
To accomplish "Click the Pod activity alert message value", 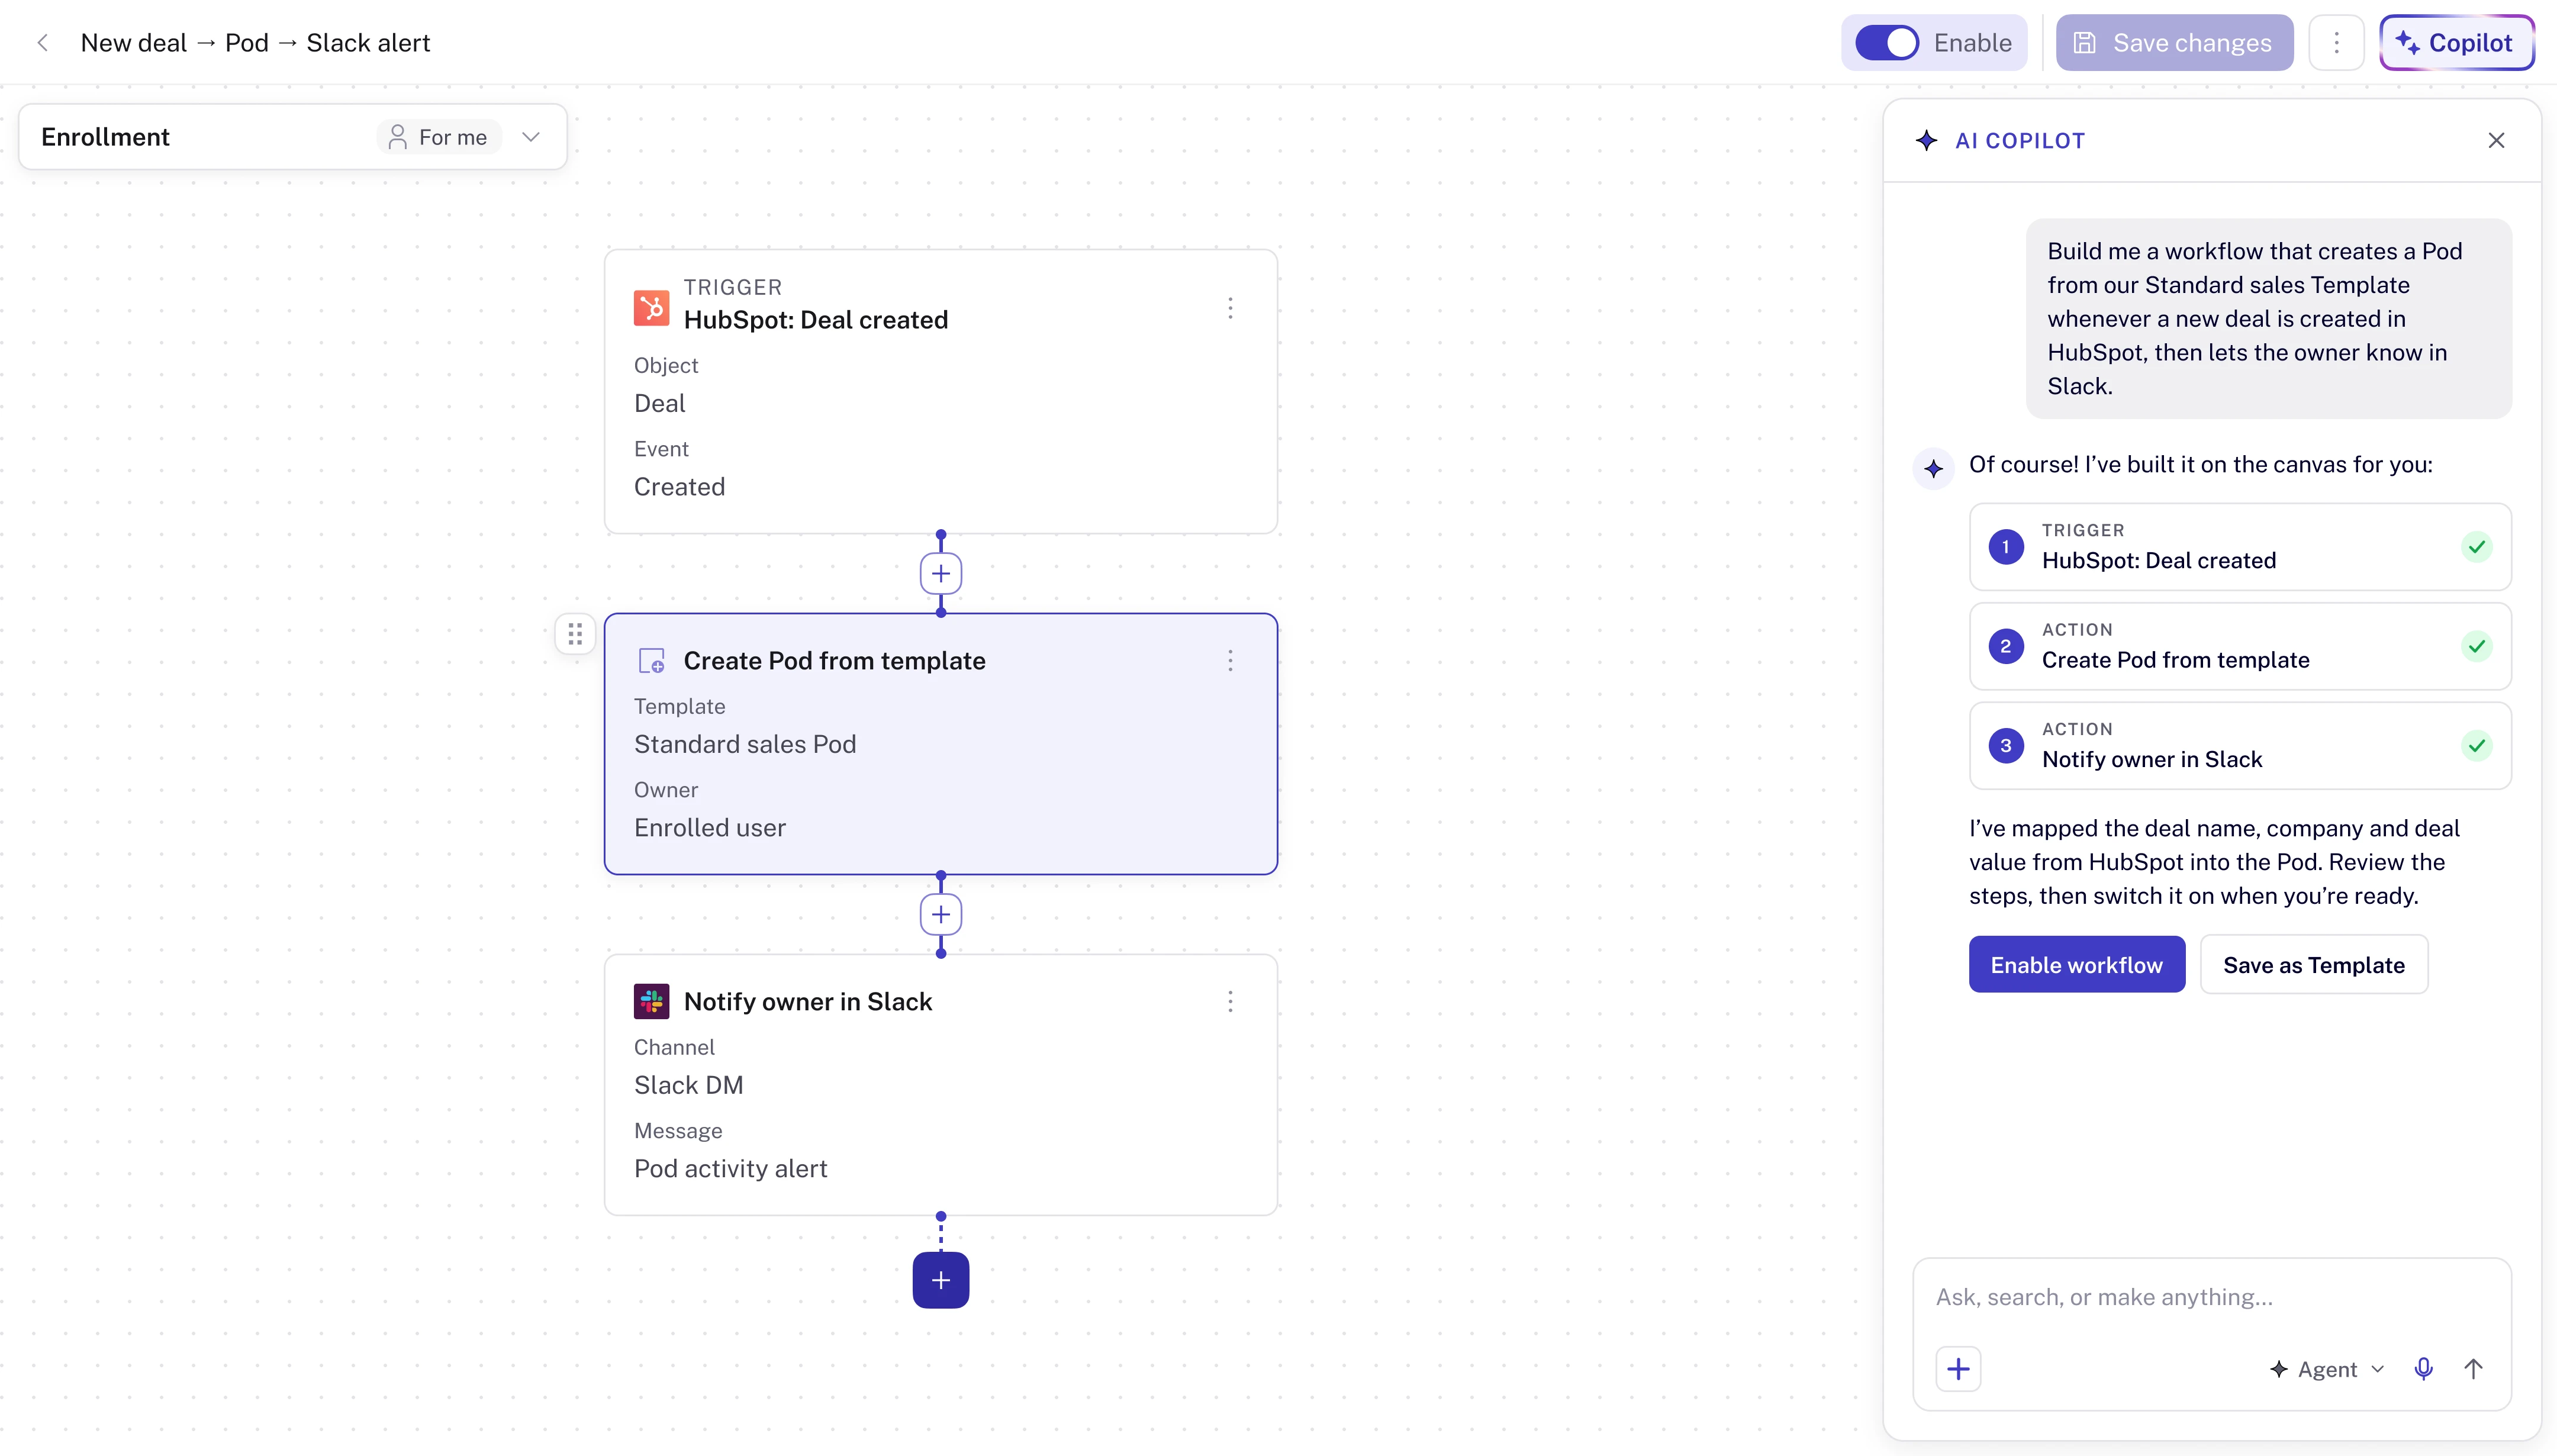I will (x=730, y=1169).
